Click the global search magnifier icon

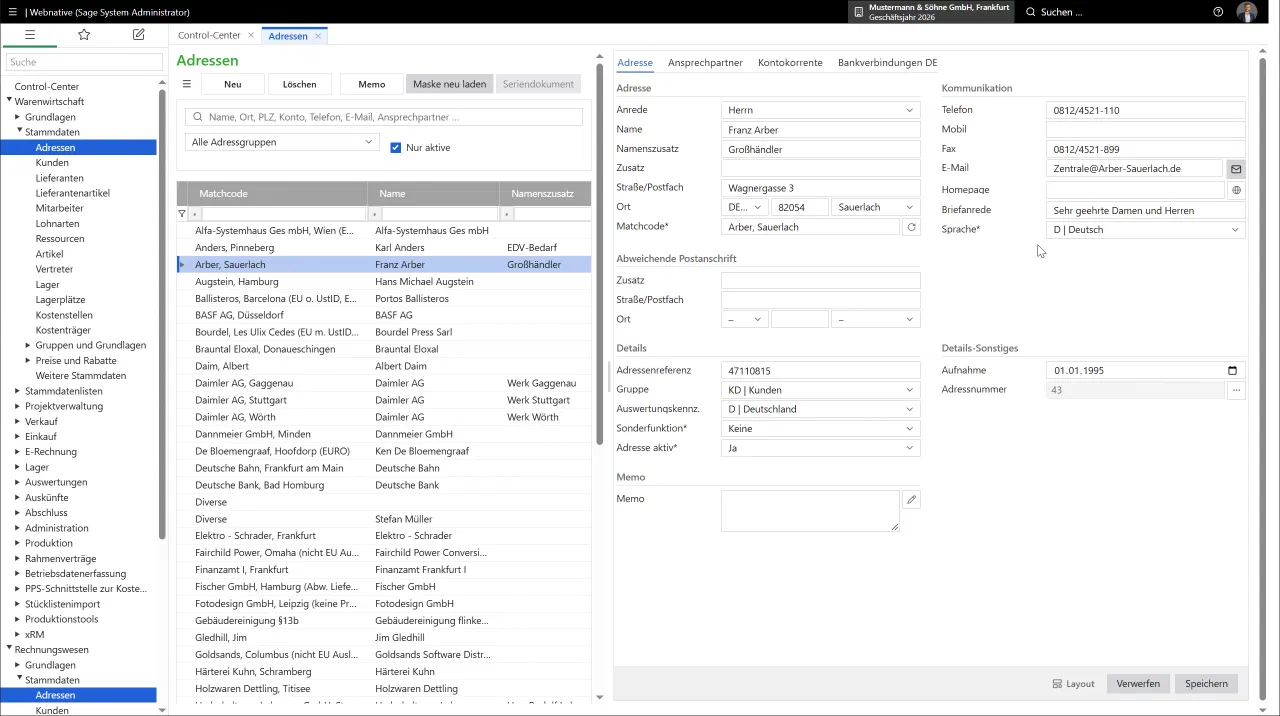(1031, 12)
